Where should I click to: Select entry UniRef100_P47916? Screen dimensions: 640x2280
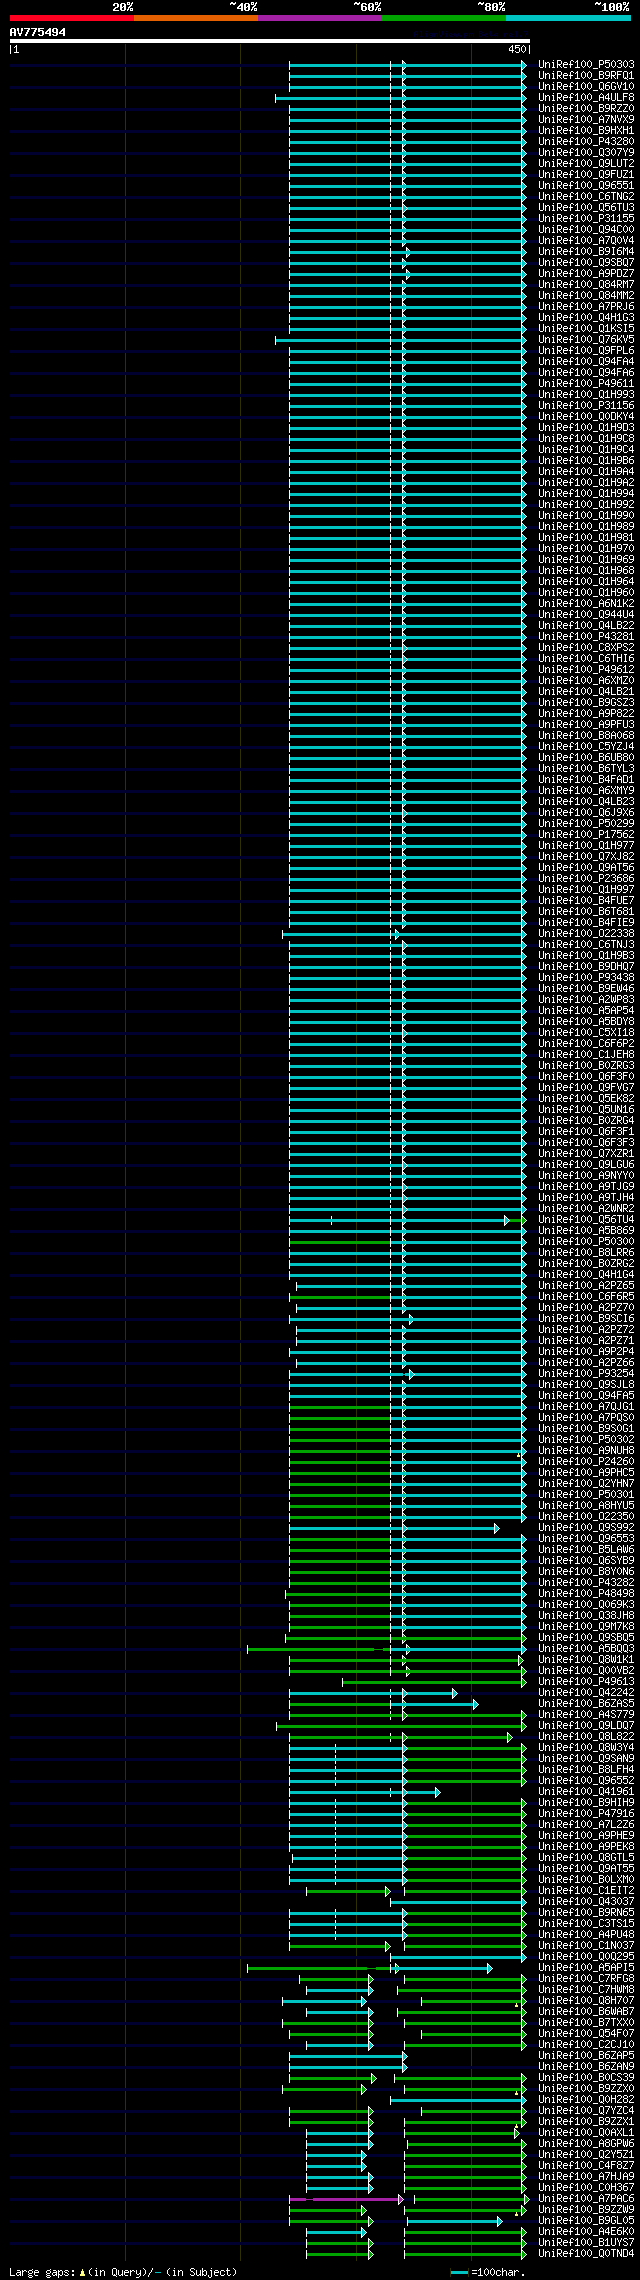coord(586,1813)
